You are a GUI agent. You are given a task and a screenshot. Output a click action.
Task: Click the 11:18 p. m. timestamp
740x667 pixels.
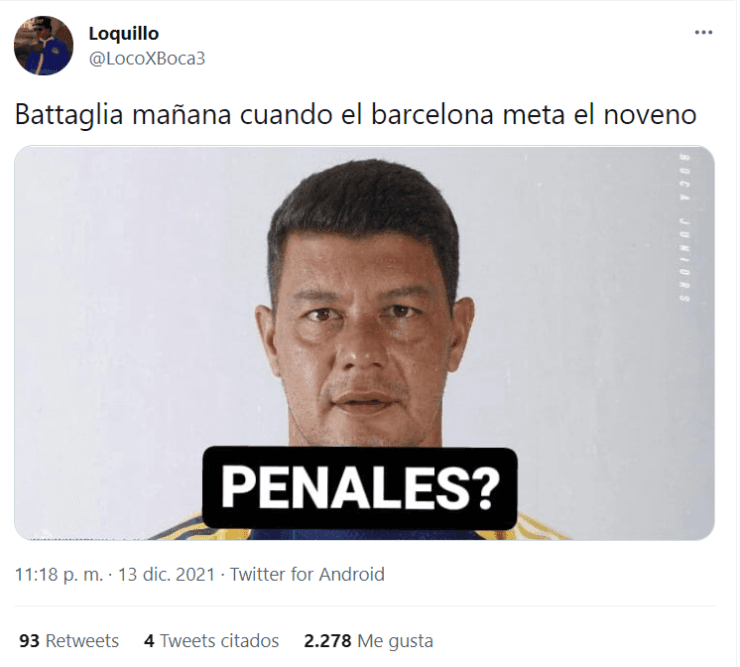[59, 574]
